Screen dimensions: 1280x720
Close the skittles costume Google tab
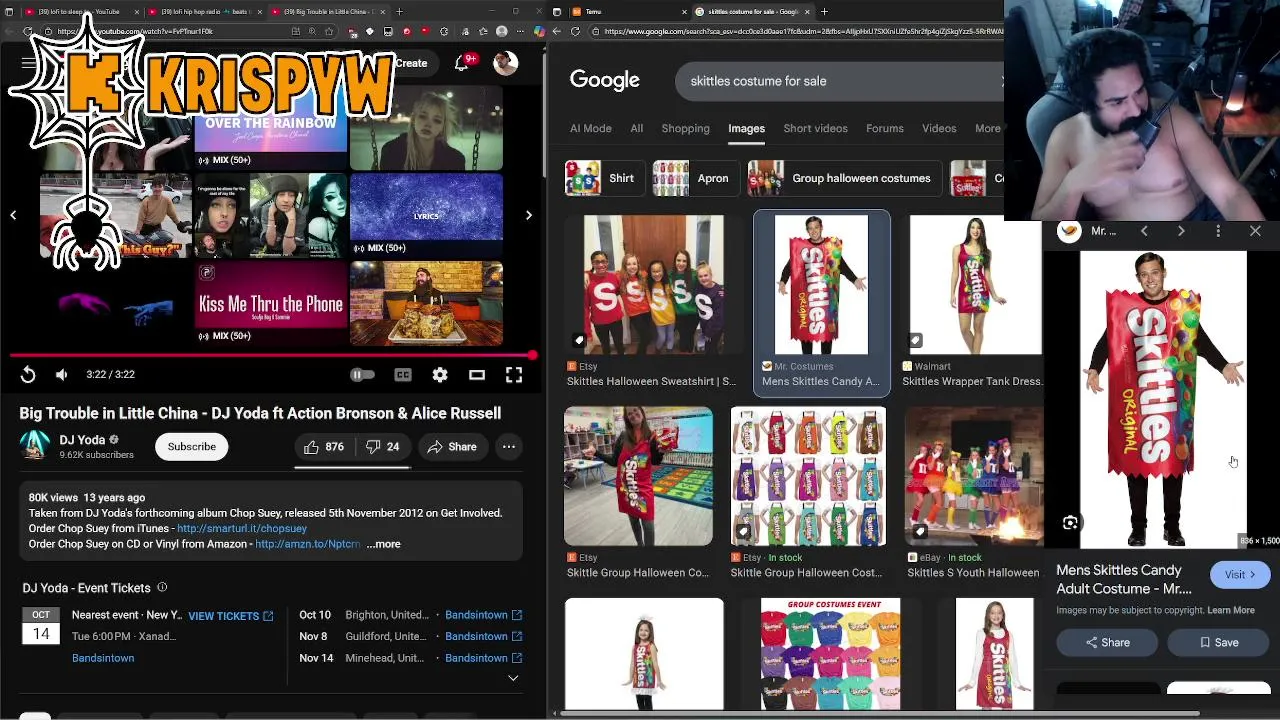coord(809,12)
